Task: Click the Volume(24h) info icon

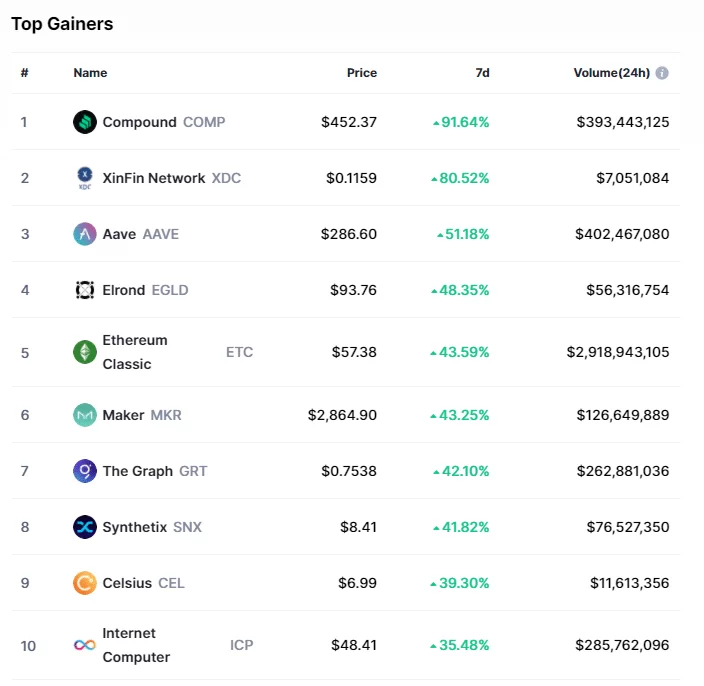Action: (662, 73)
